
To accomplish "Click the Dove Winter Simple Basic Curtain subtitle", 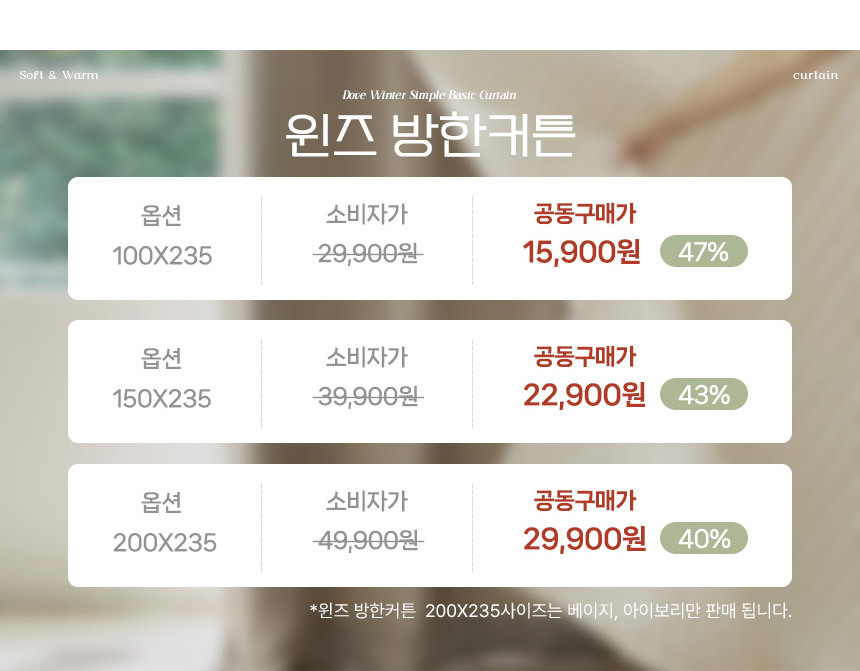I will pos(429,95).
